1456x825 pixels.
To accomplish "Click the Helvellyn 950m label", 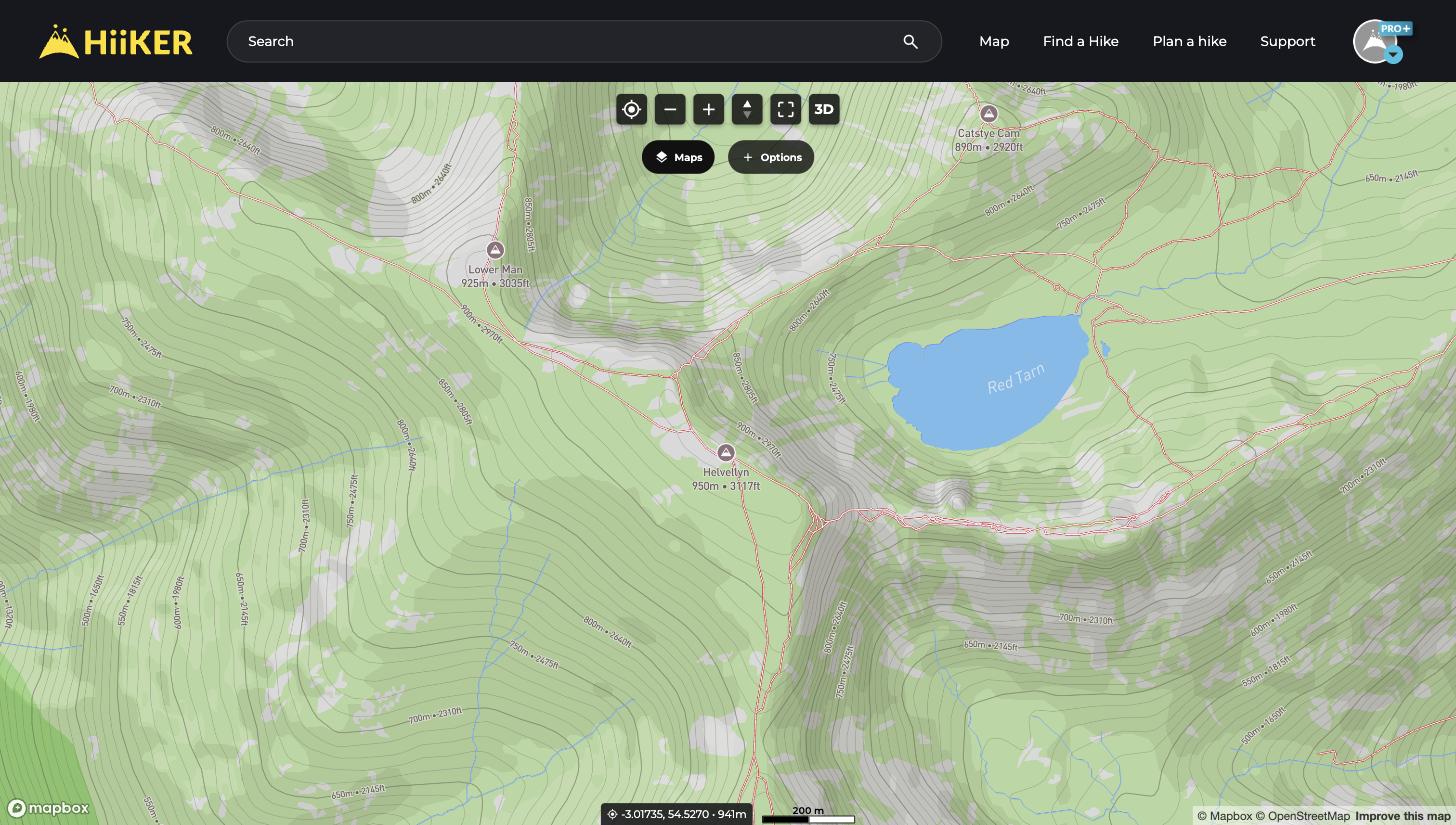I will 726,479.
